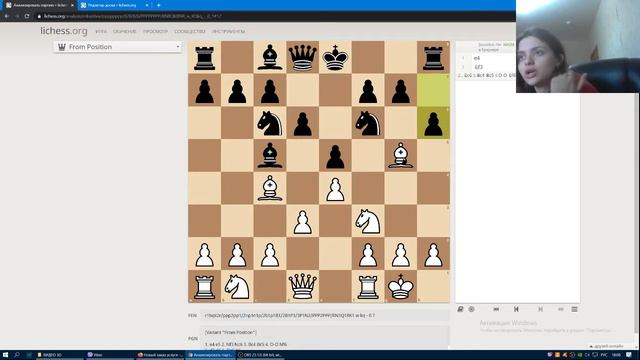Click the PGN text area

click(325, 338)
